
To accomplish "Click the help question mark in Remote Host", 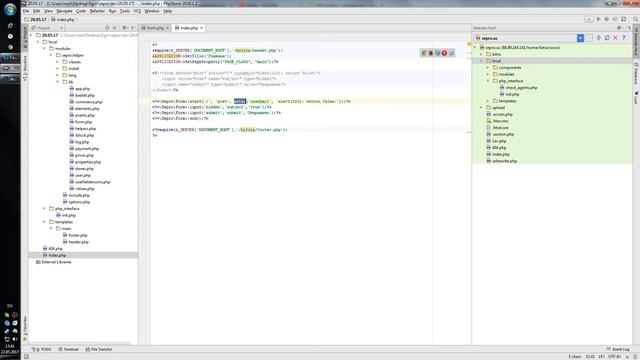I will [x=624, y=38].
